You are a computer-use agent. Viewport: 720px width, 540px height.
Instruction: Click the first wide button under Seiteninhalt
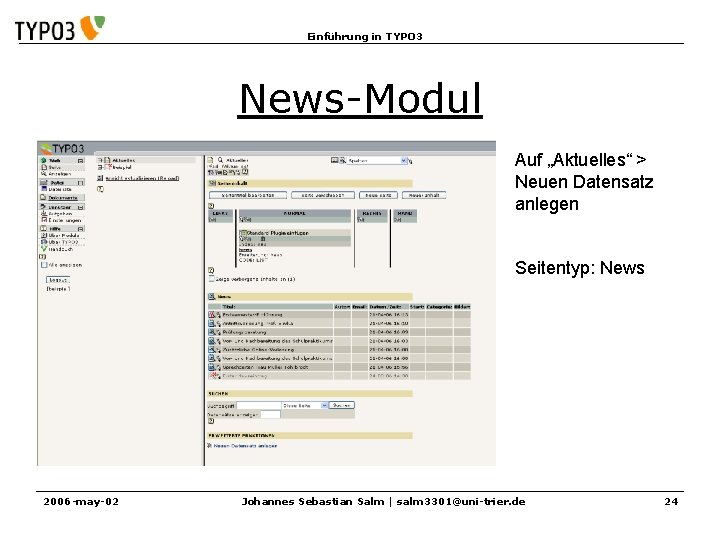[248, 195]
